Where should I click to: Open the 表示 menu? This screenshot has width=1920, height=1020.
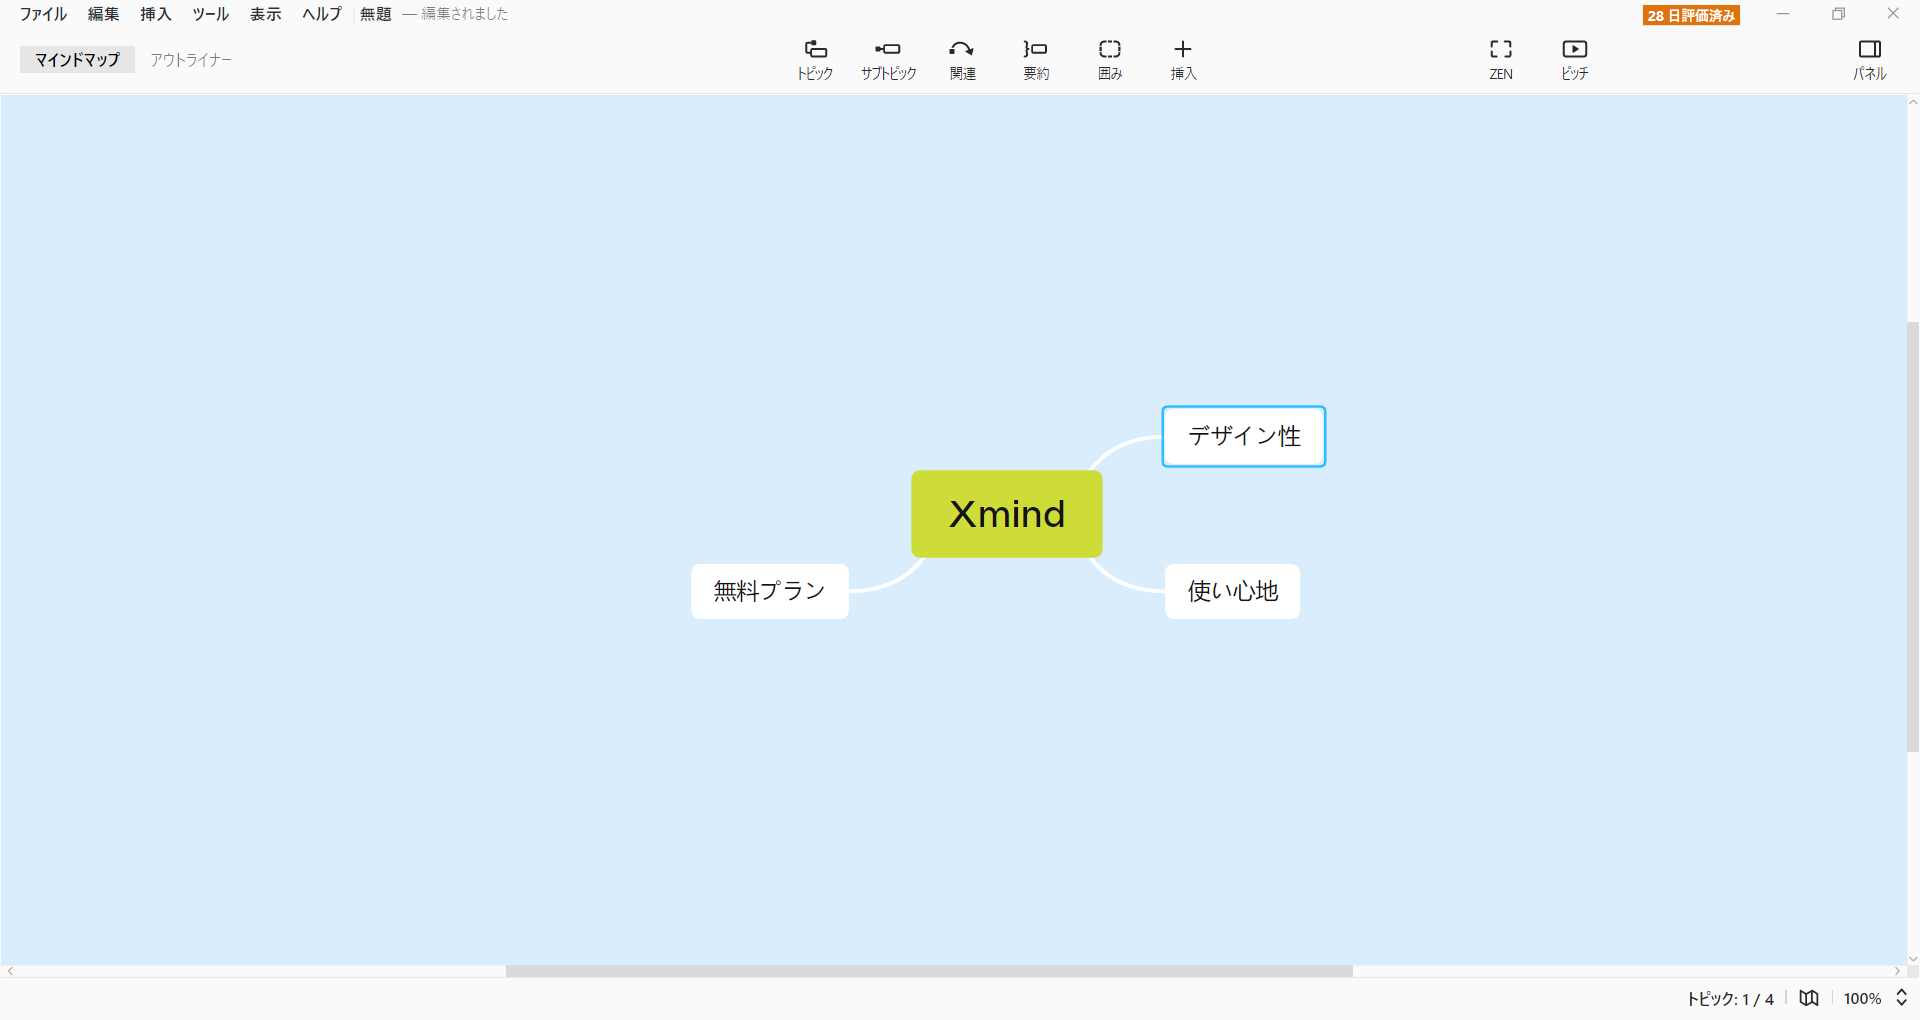point(265,14)
